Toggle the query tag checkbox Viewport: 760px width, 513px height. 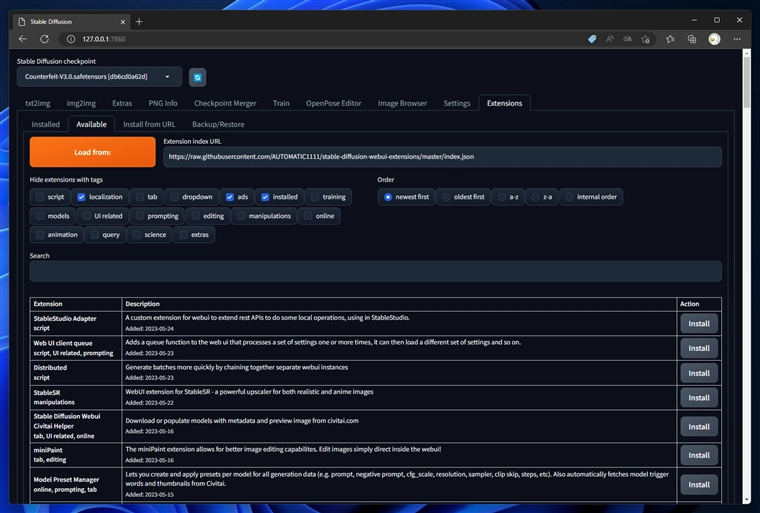95,235
